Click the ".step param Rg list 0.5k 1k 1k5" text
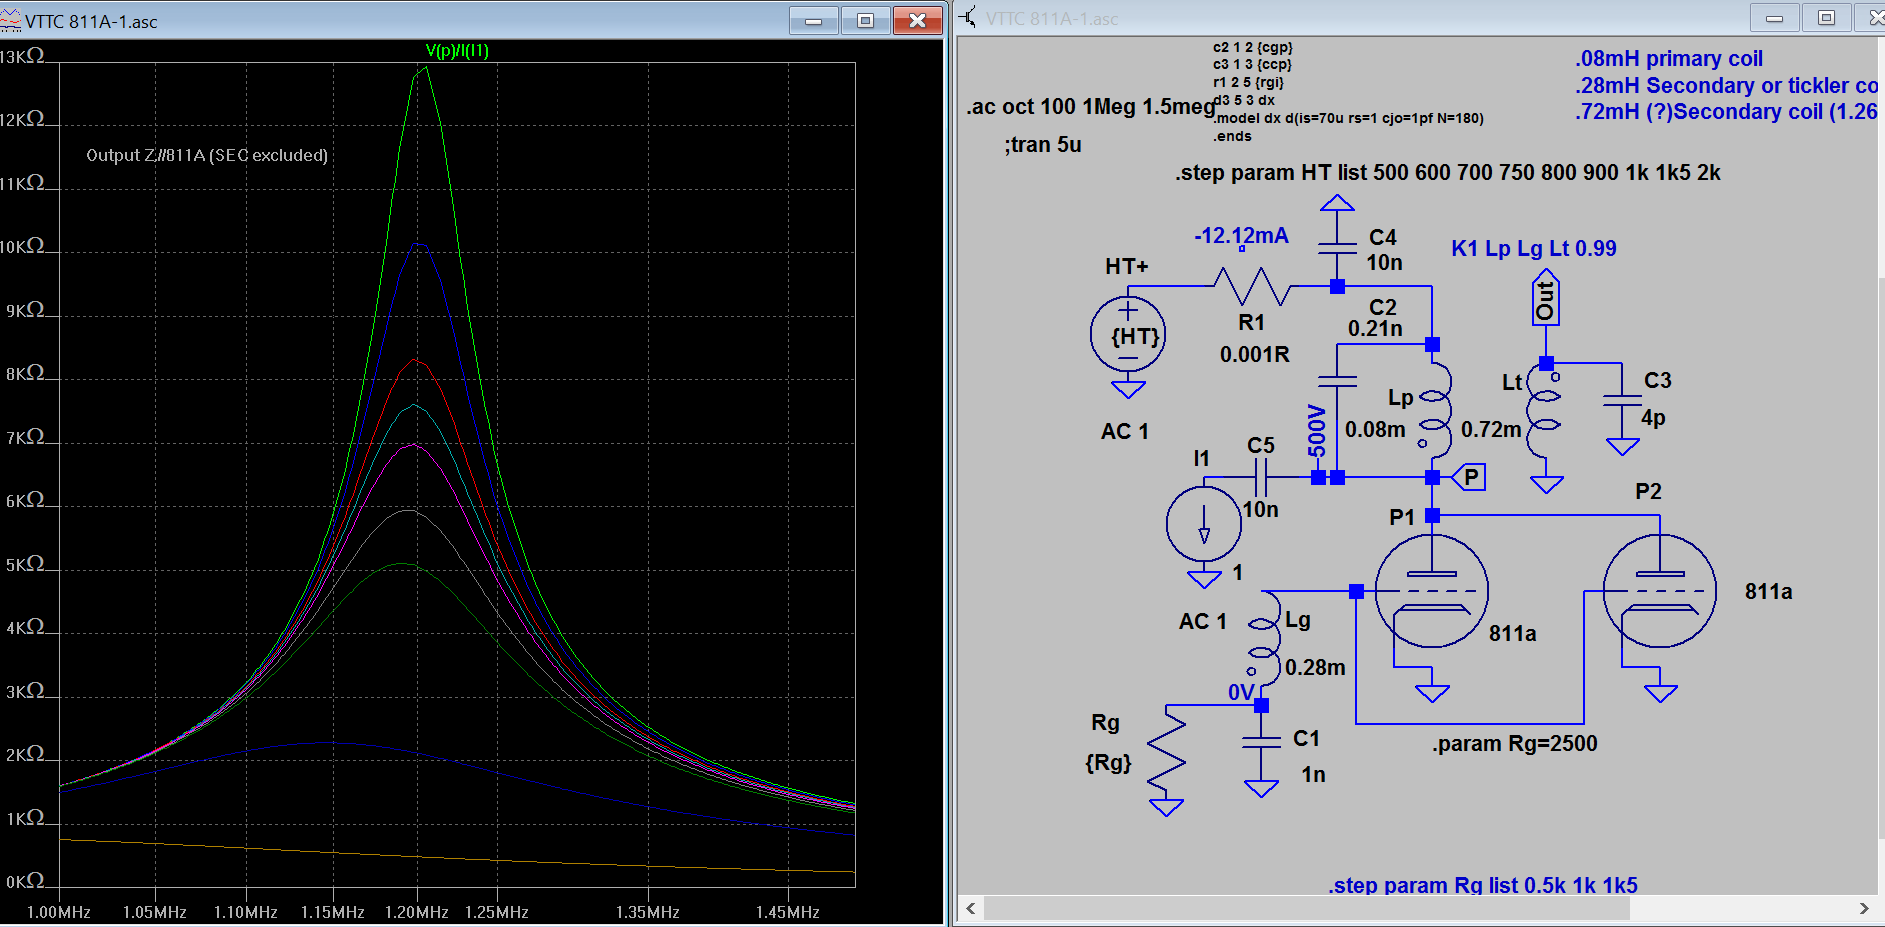 click(1483, 885)
